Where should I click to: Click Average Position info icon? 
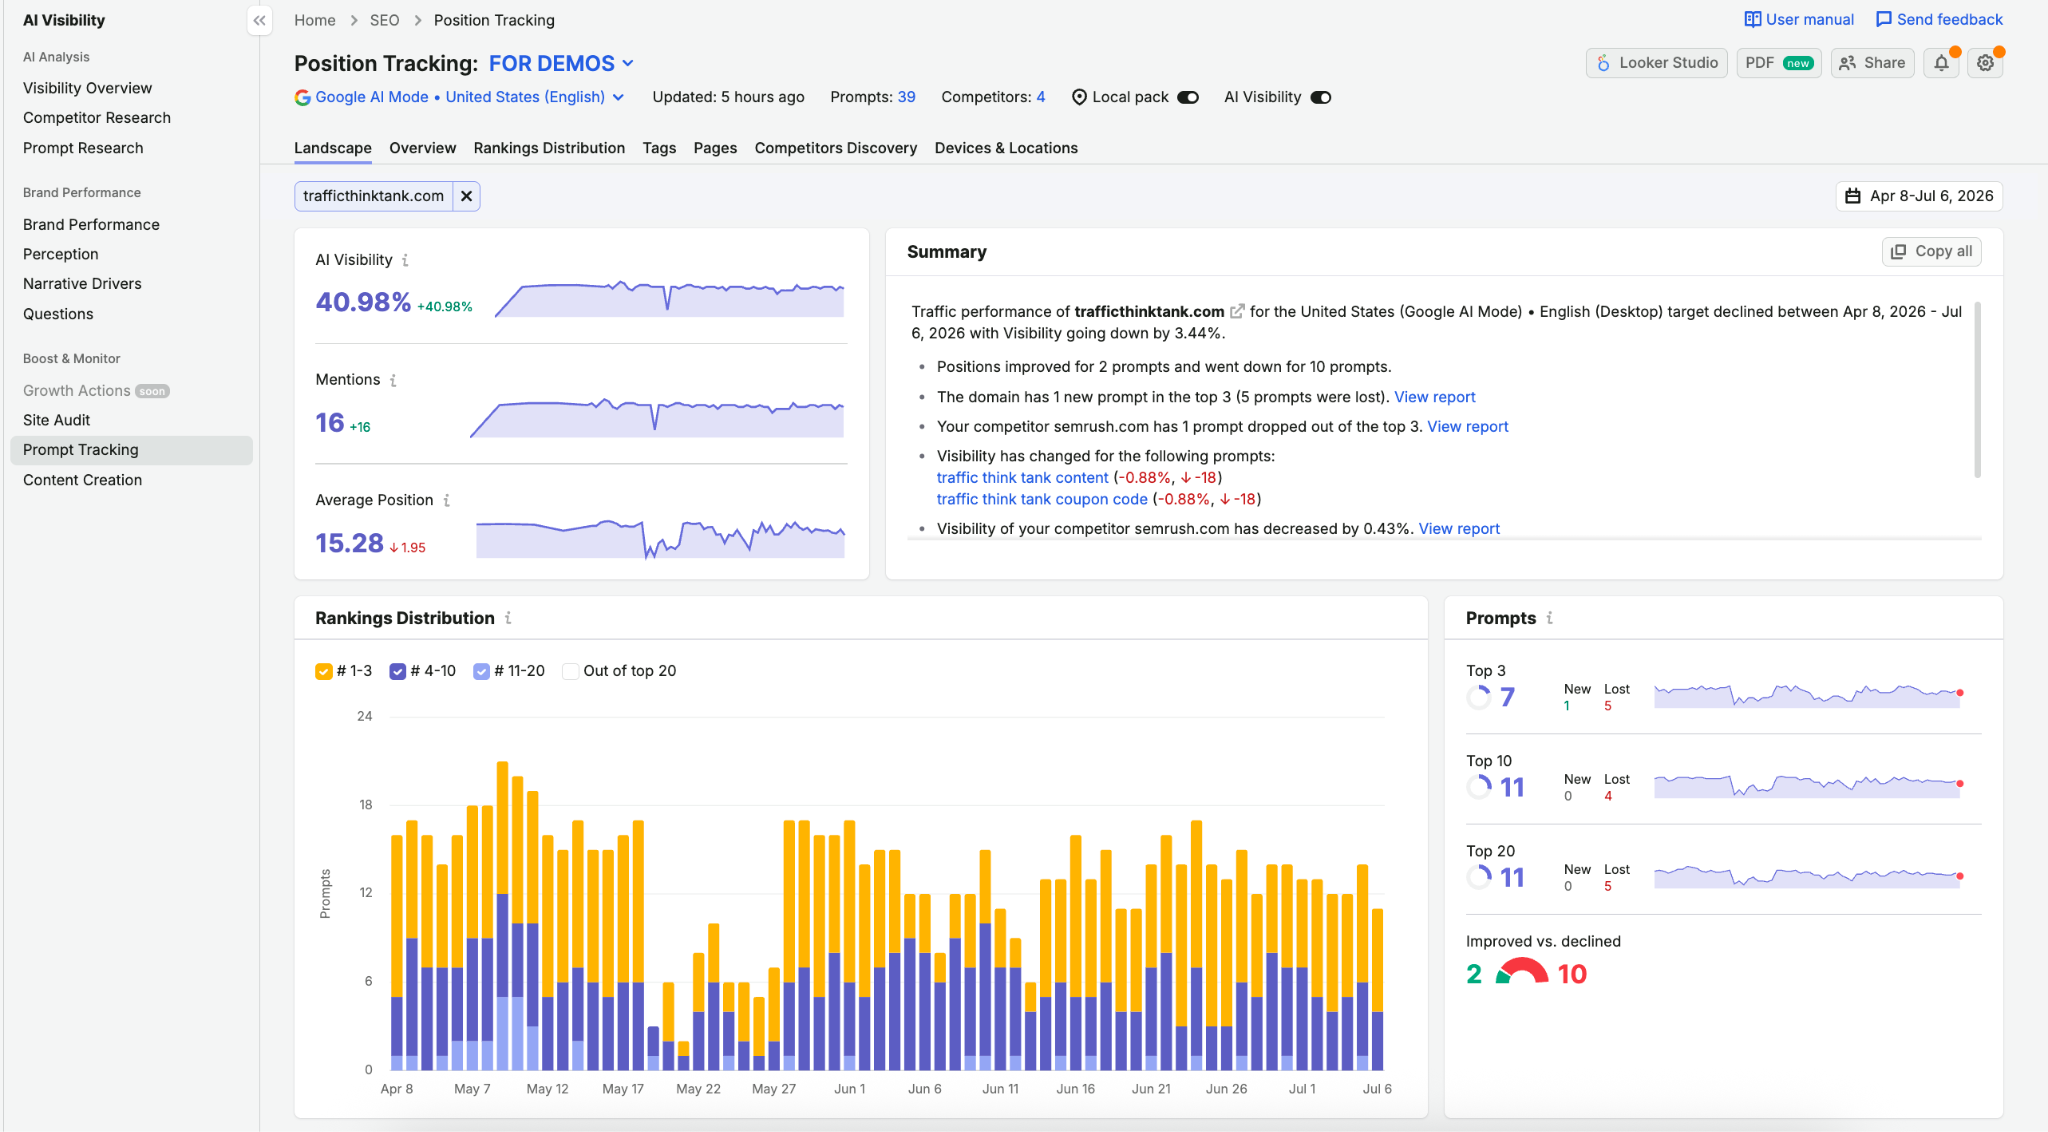[446, 500]
